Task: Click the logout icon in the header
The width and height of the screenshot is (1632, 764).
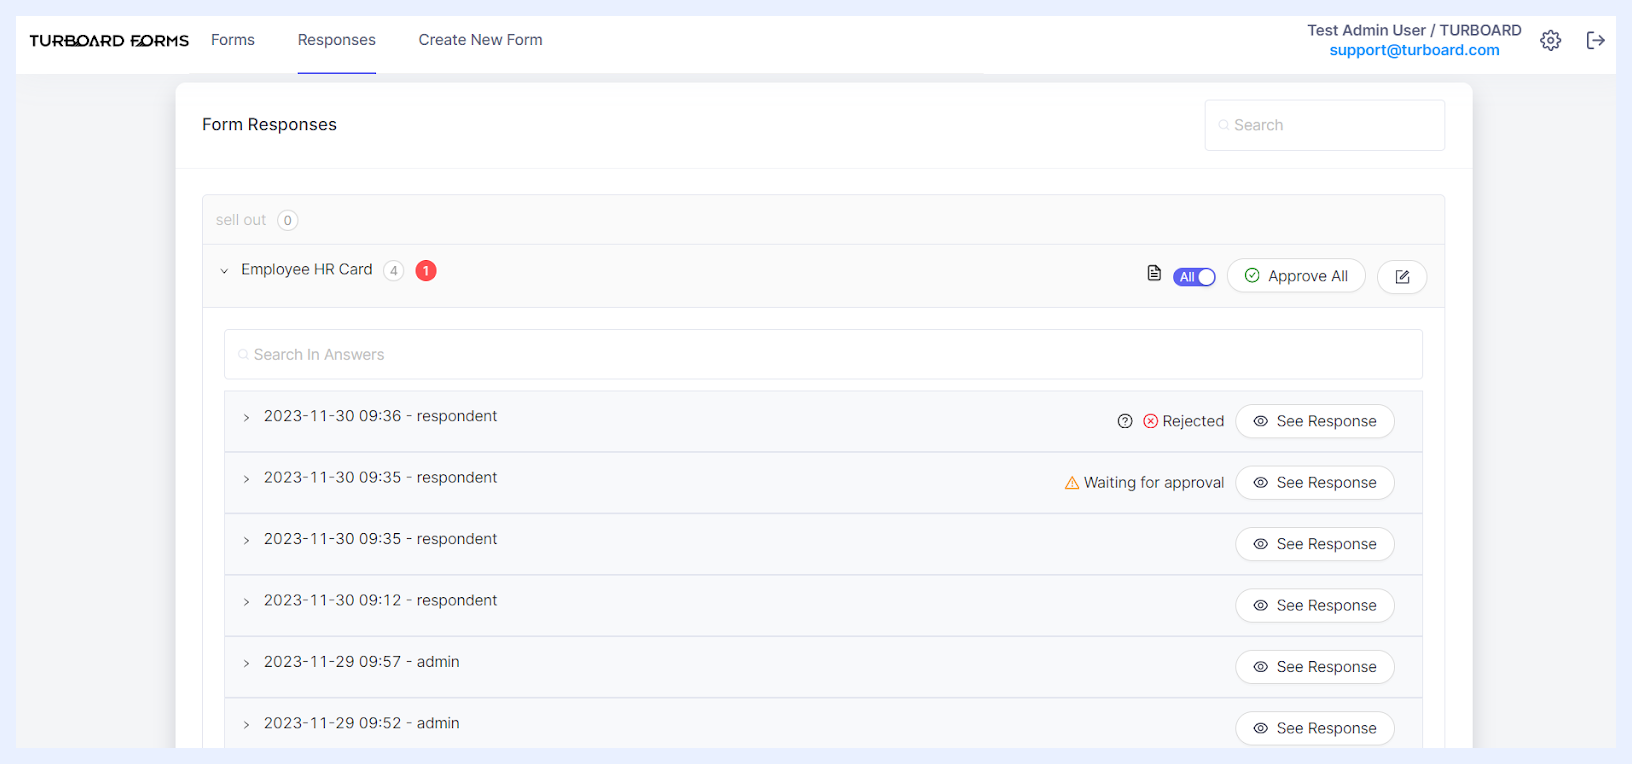Action: (x=1596, y=40)
